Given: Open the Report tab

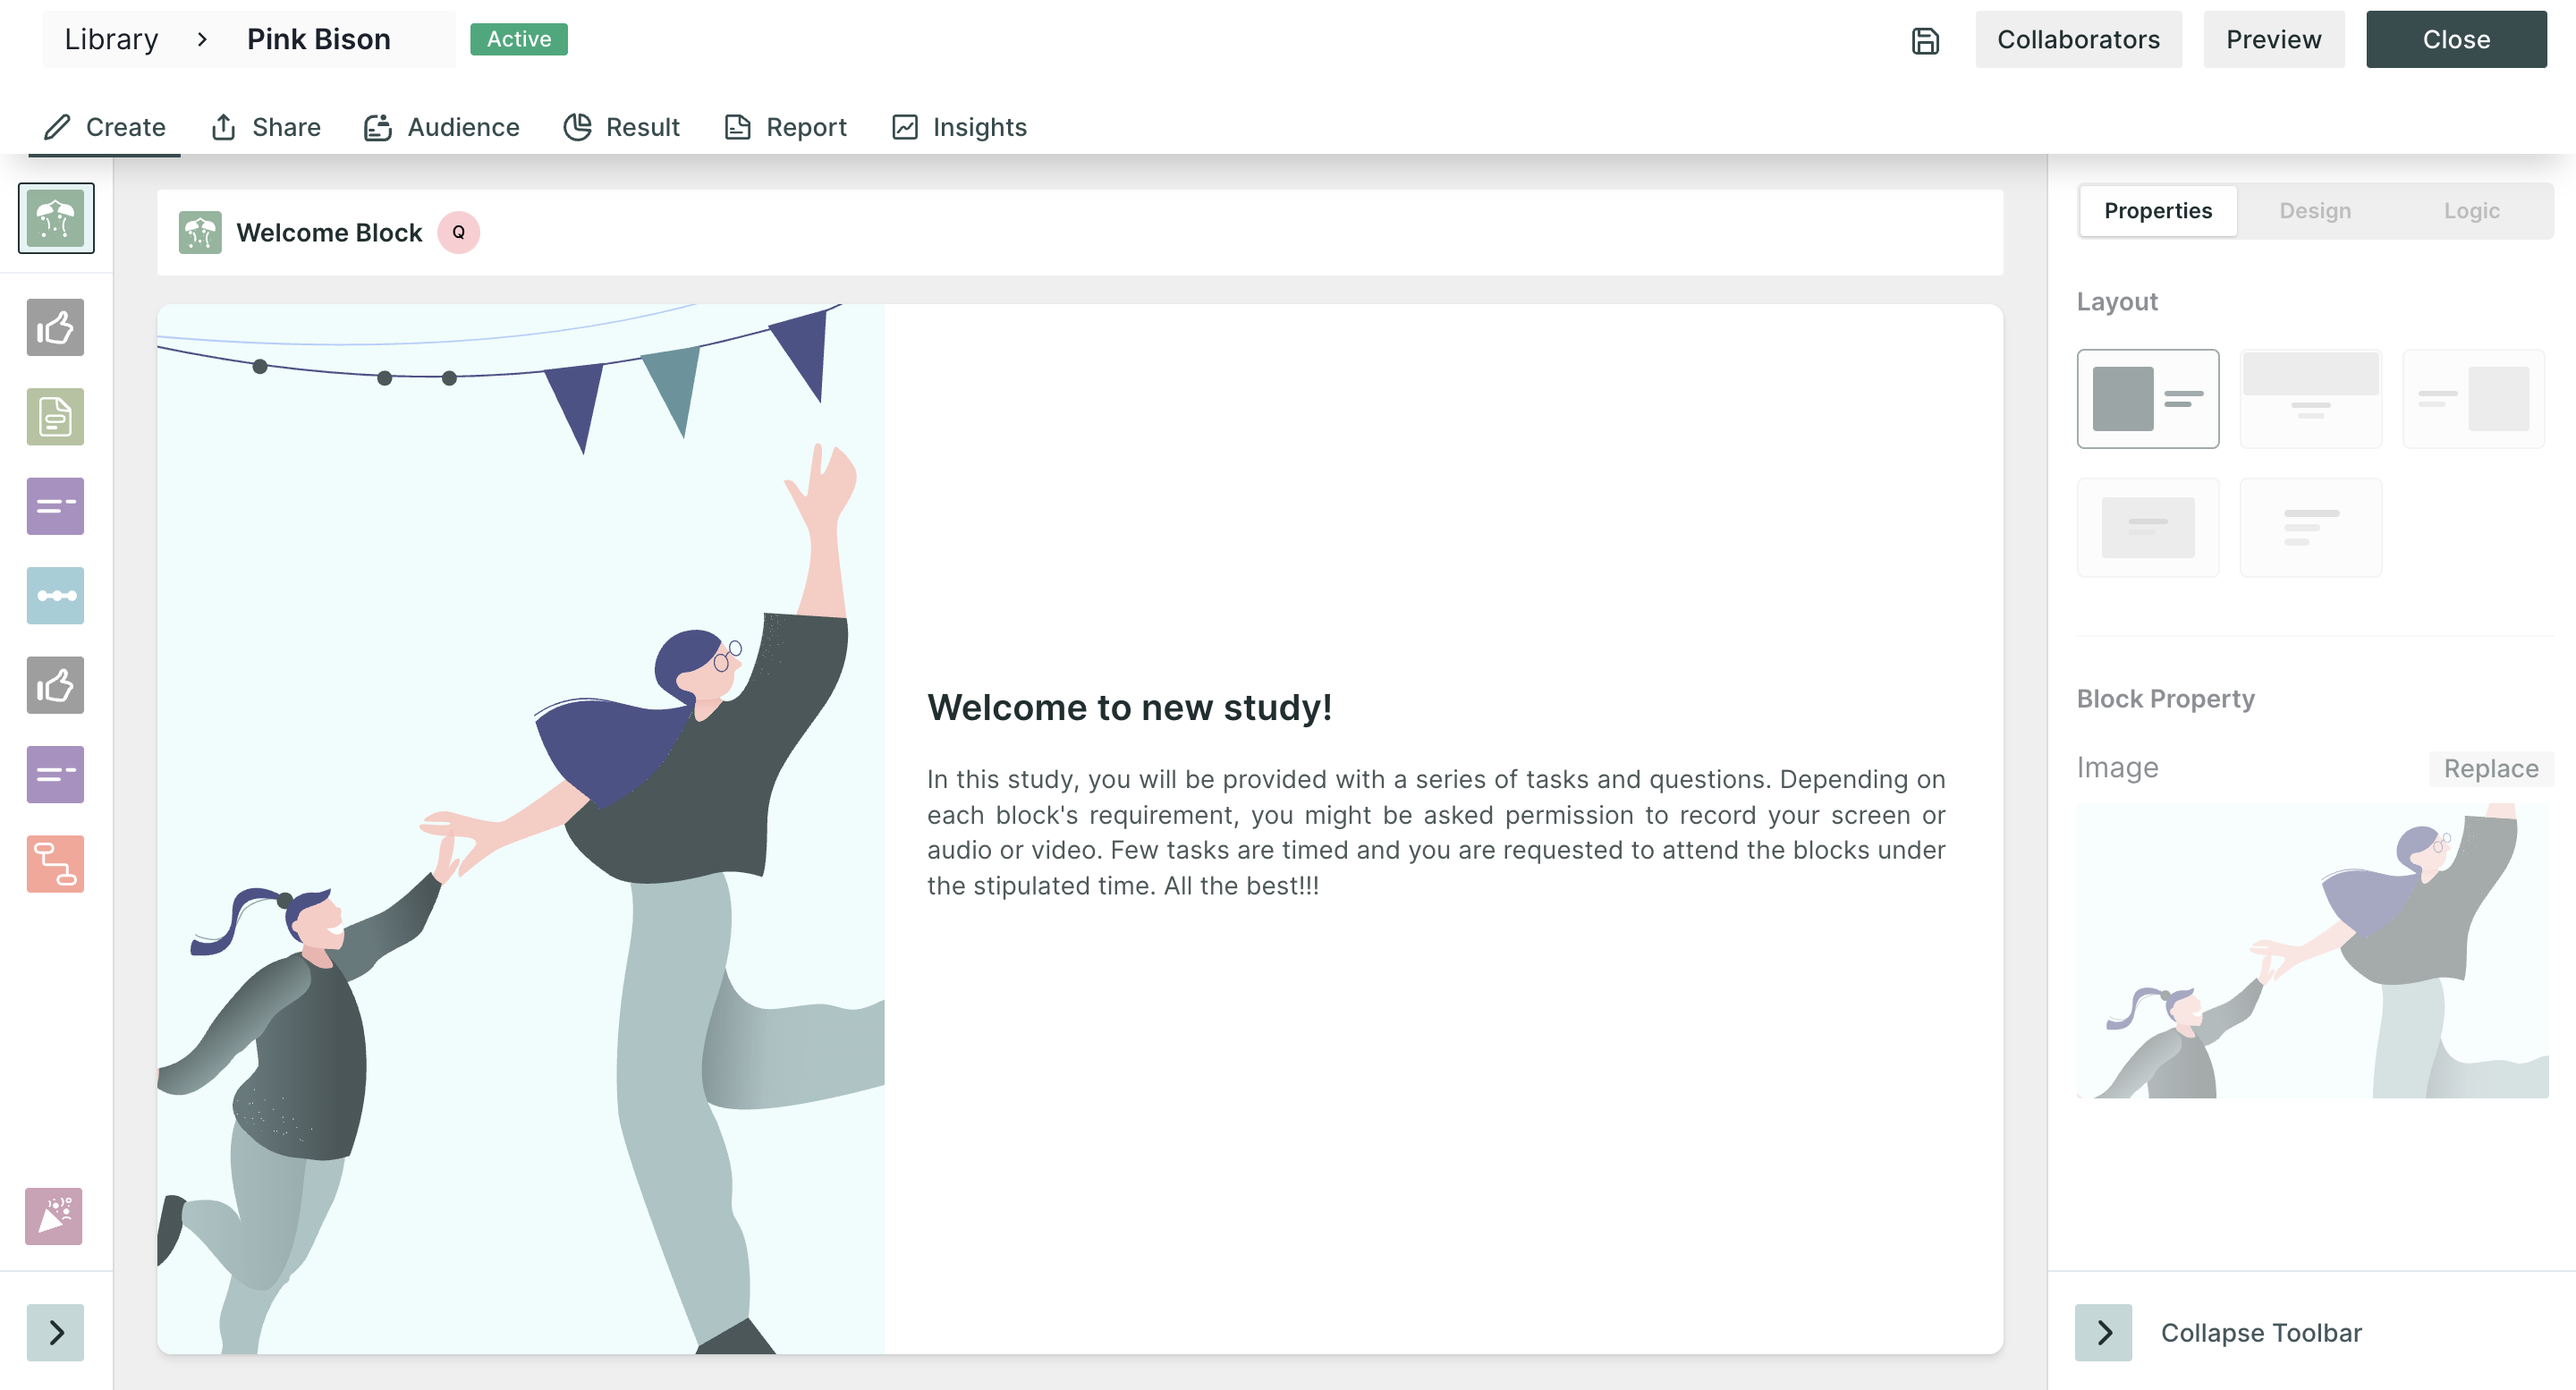Looking at the screenshot, I should (785, 127).
